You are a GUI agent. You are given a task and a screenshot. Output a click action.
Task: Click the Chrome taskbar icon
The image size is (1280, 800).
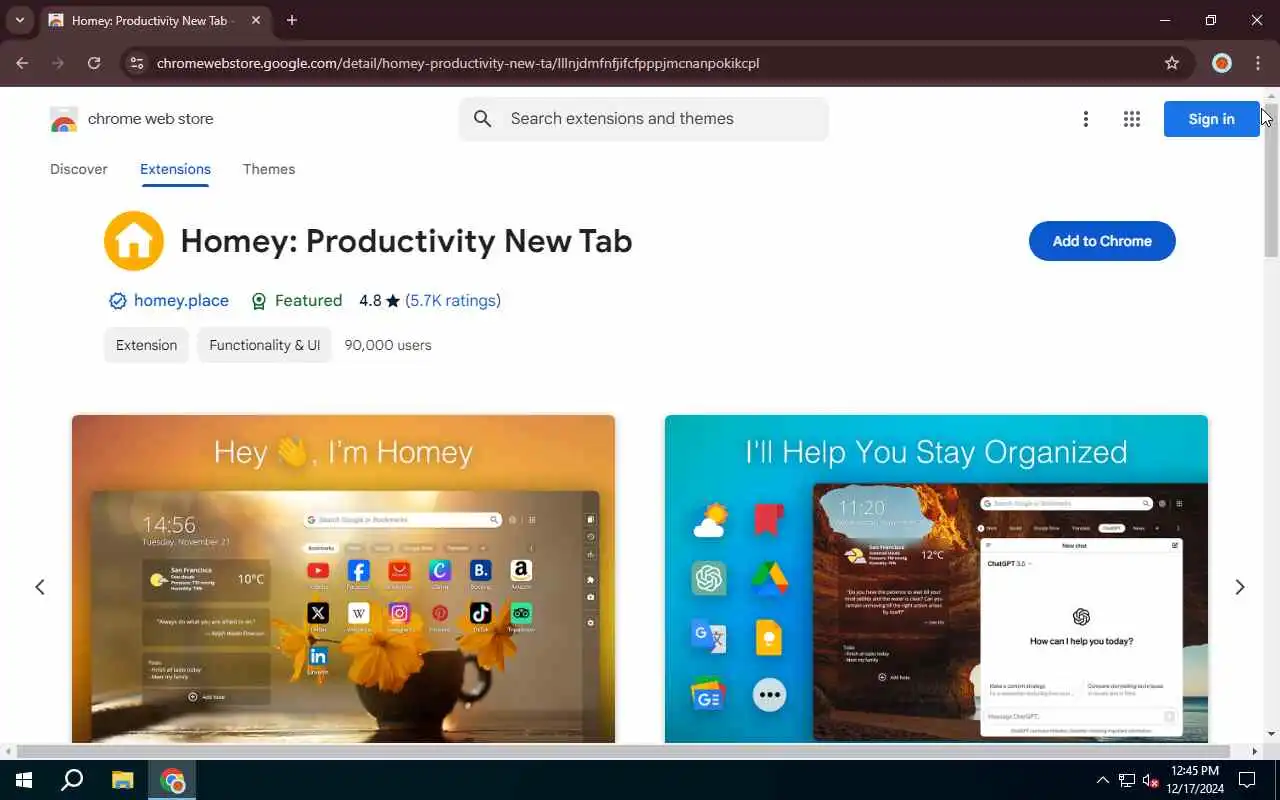coord(173,780)
